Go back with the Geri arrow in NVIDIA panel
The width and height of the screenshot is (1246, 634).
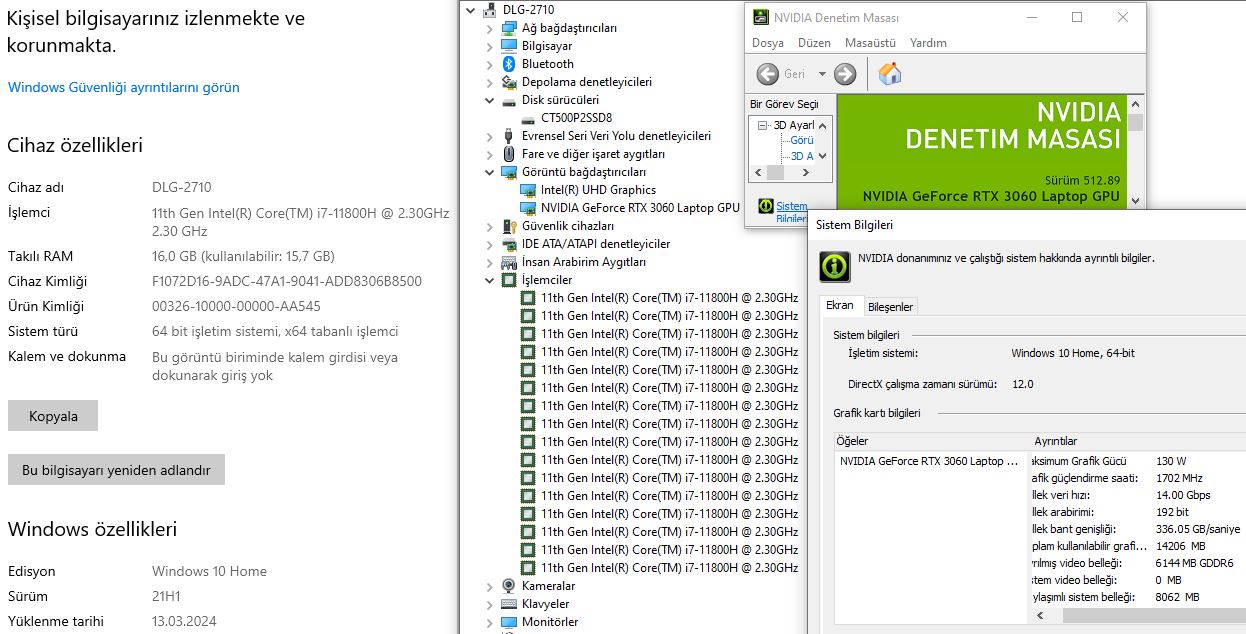(x=768, y=74)
